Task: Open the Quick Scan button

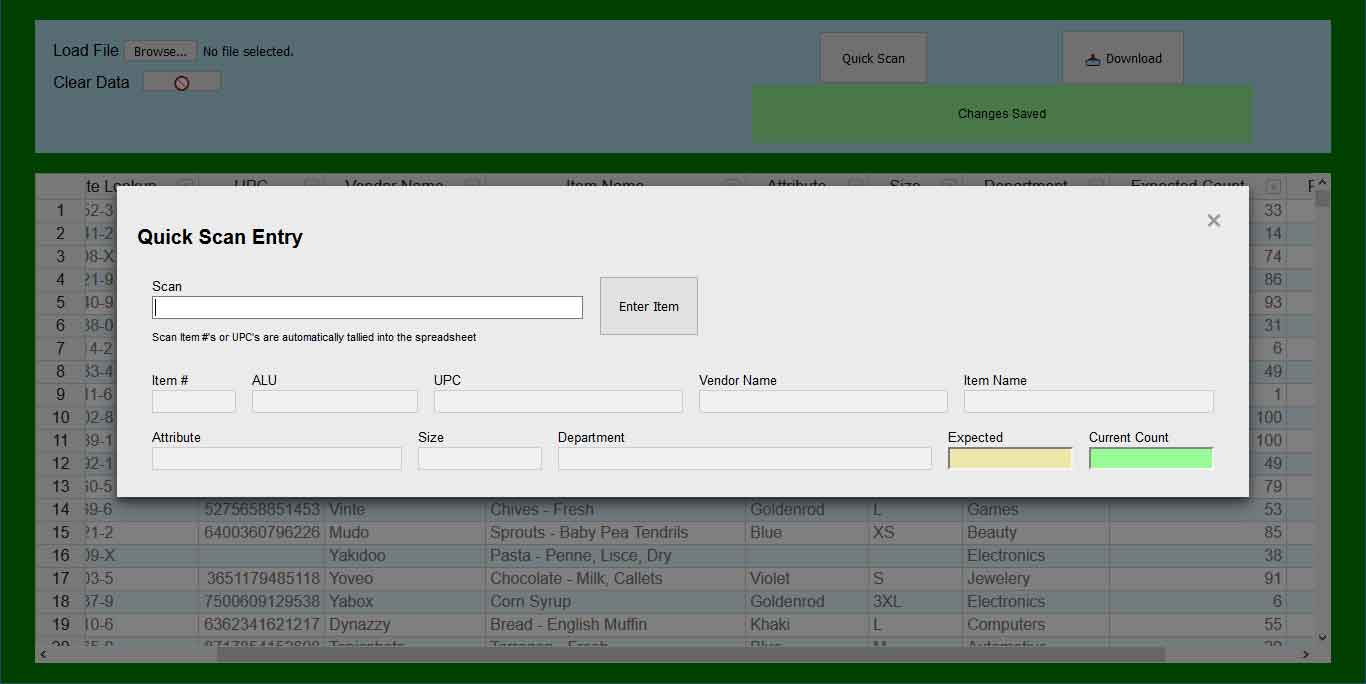Action: [x=873, y=59]
